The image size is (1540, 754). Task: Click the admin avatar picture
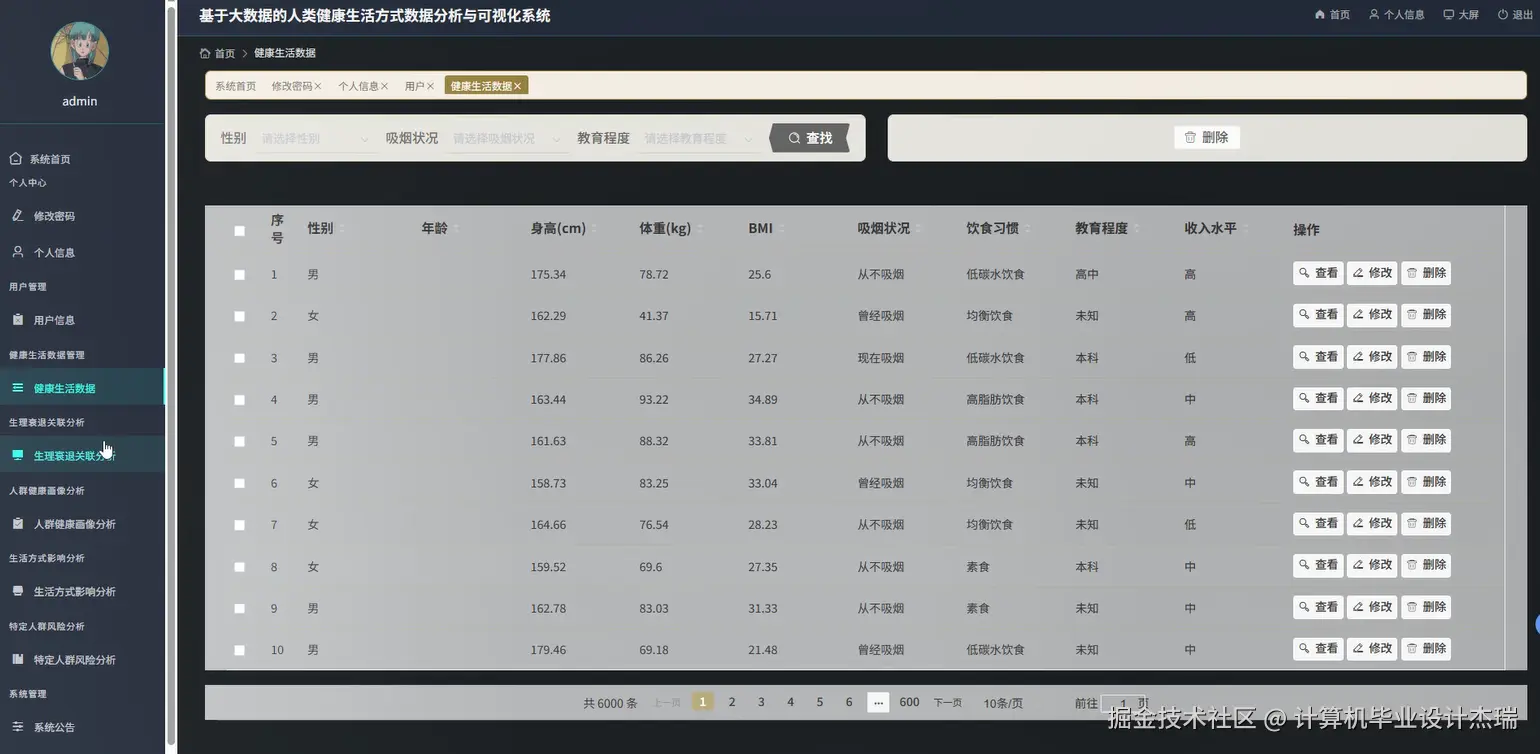[x=80, y=50]
